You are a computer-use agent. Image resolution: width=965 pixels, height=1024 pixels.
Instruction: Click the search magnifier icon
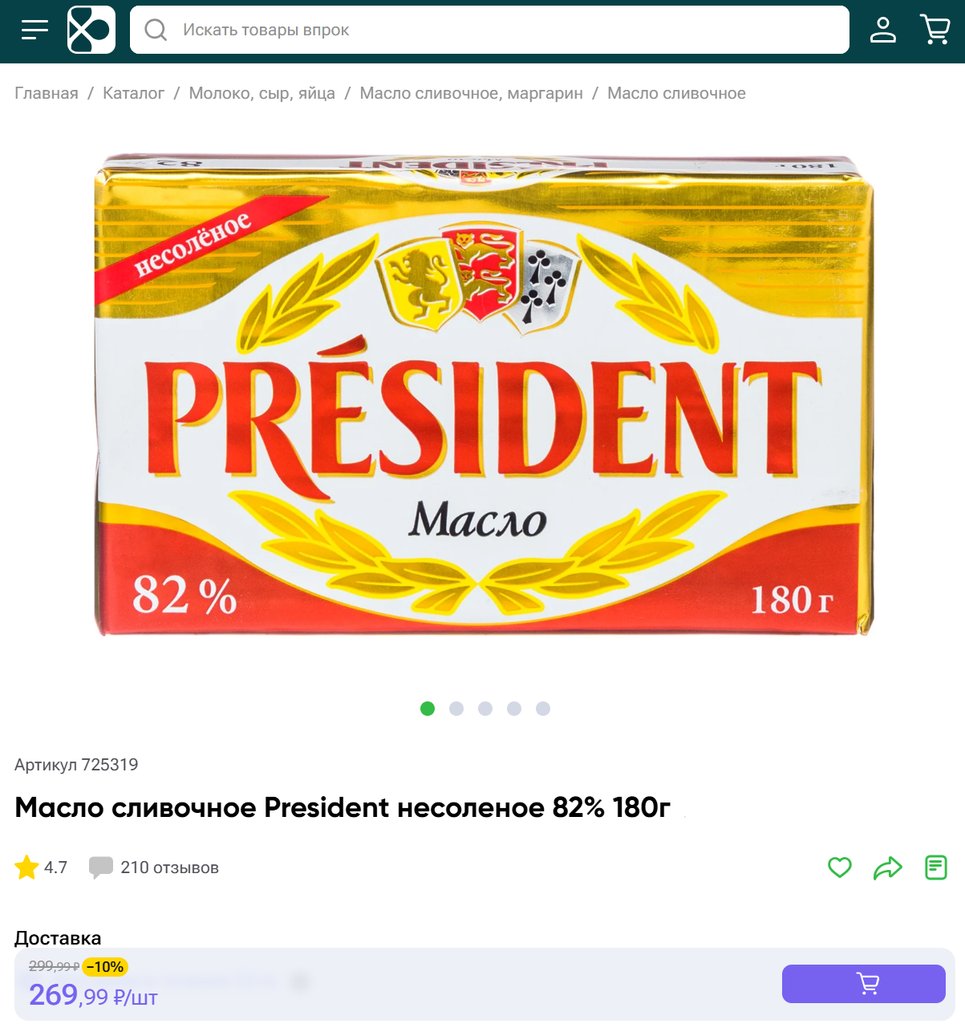[x=155, y=30]
